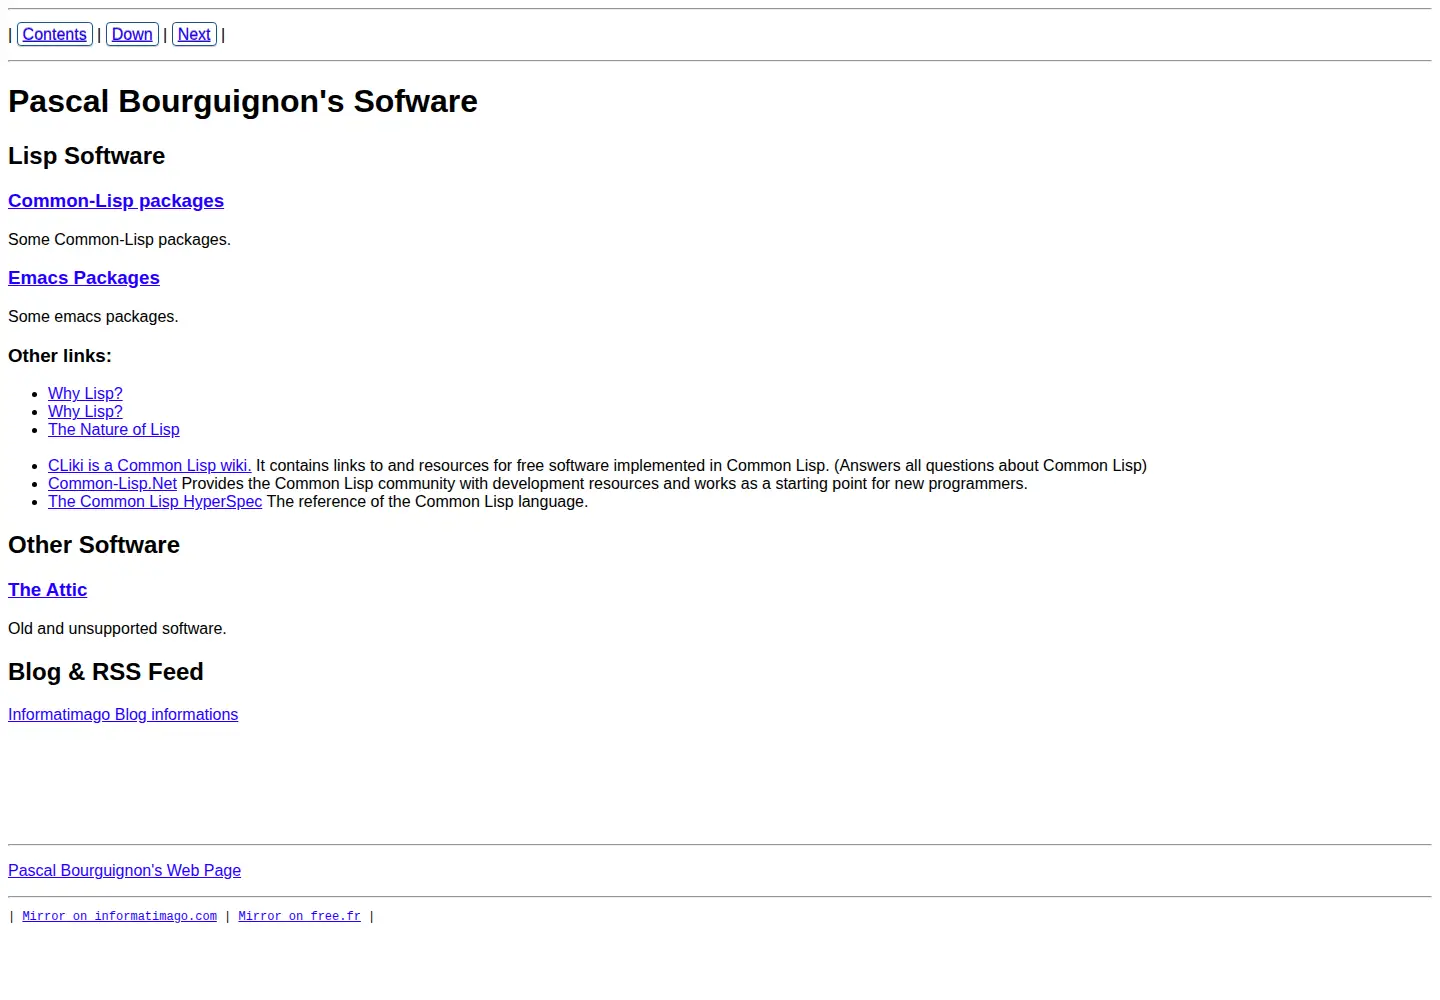The width and height of the screenshot is (1440, 1000).
Task: Follow the Next navigation link
Action: (x=194, y=34)
